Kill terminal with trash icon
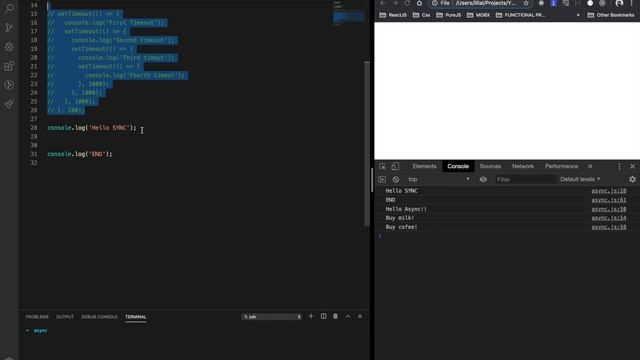640x360 pixels. 336,316
